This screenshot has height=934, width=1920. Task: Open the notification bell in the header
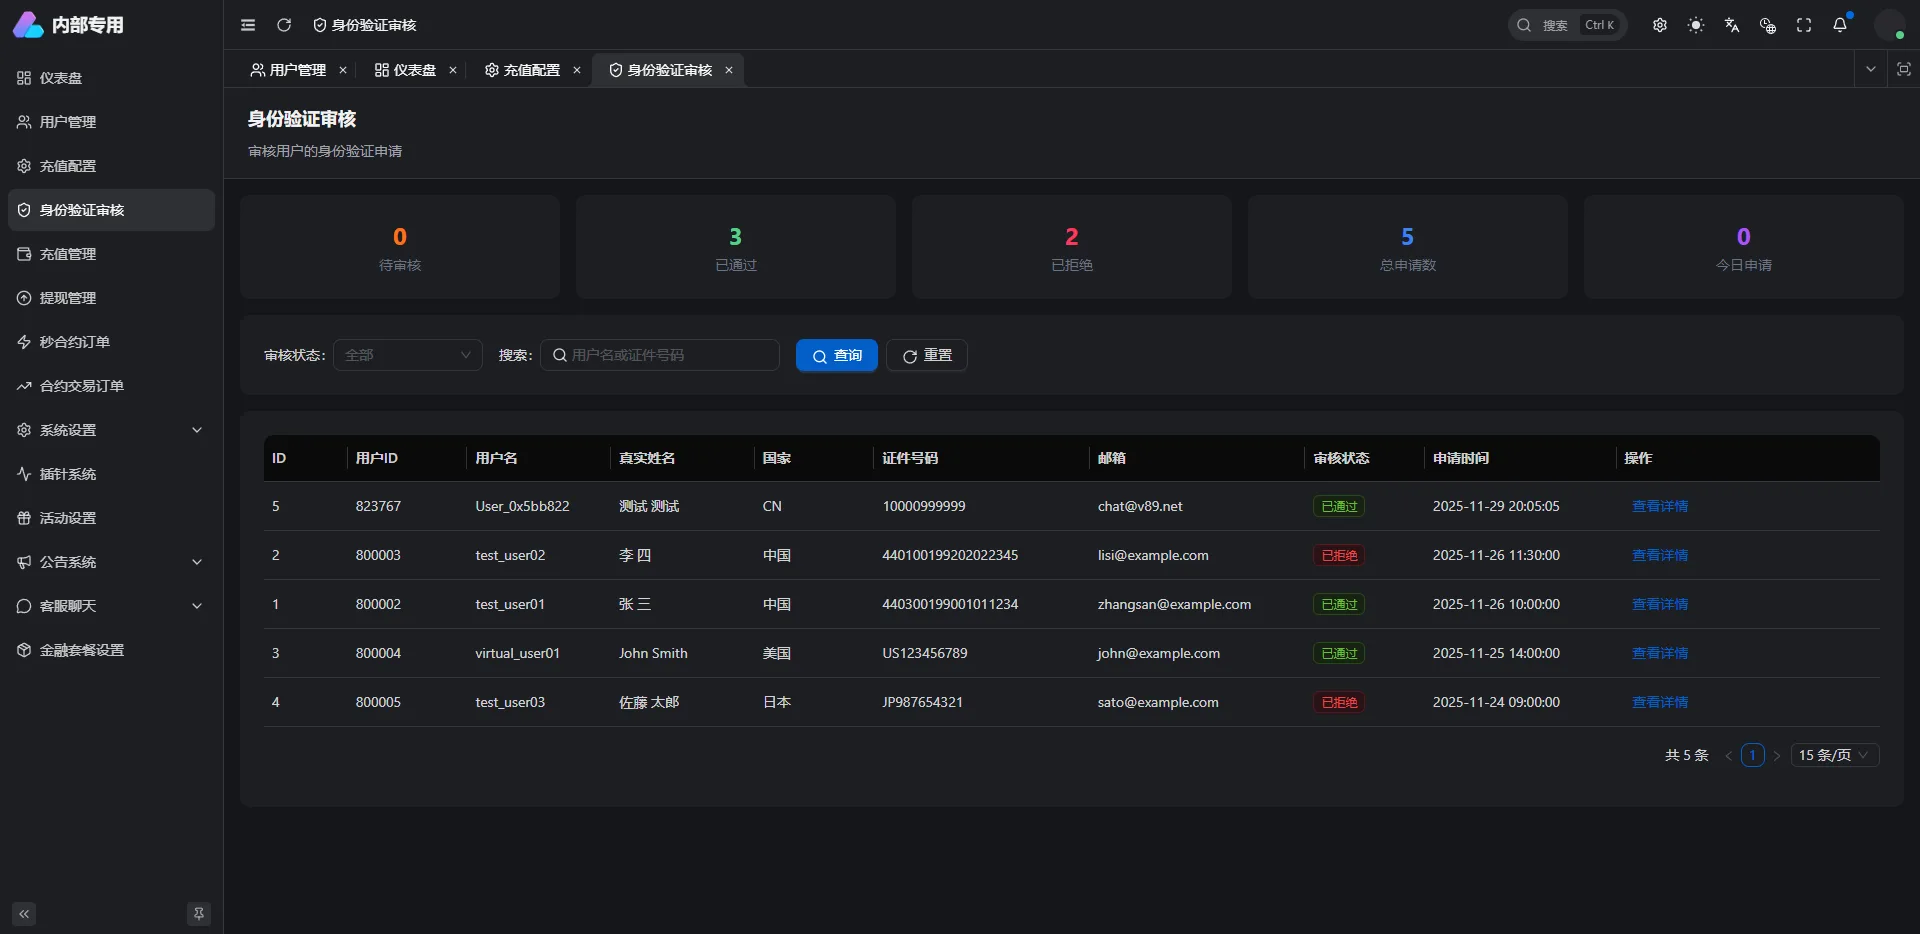pyautogui.click(x=1839, y=25)
